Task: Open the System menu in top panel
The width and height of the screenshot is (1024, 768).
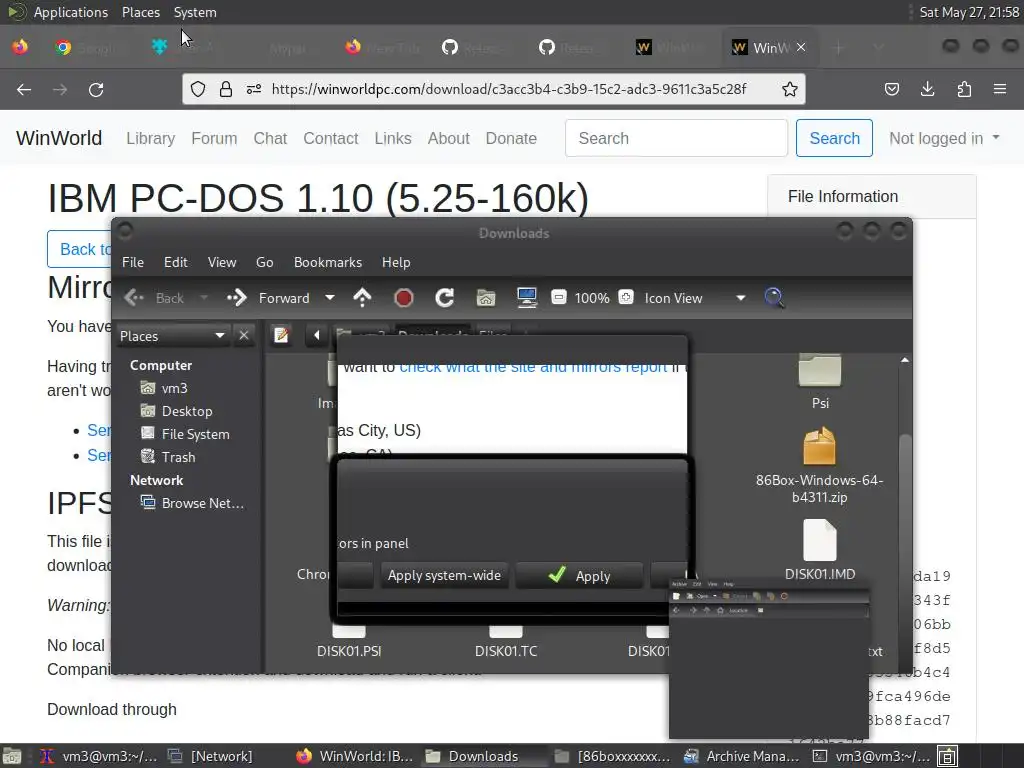Action: click(x=195, y=12)
